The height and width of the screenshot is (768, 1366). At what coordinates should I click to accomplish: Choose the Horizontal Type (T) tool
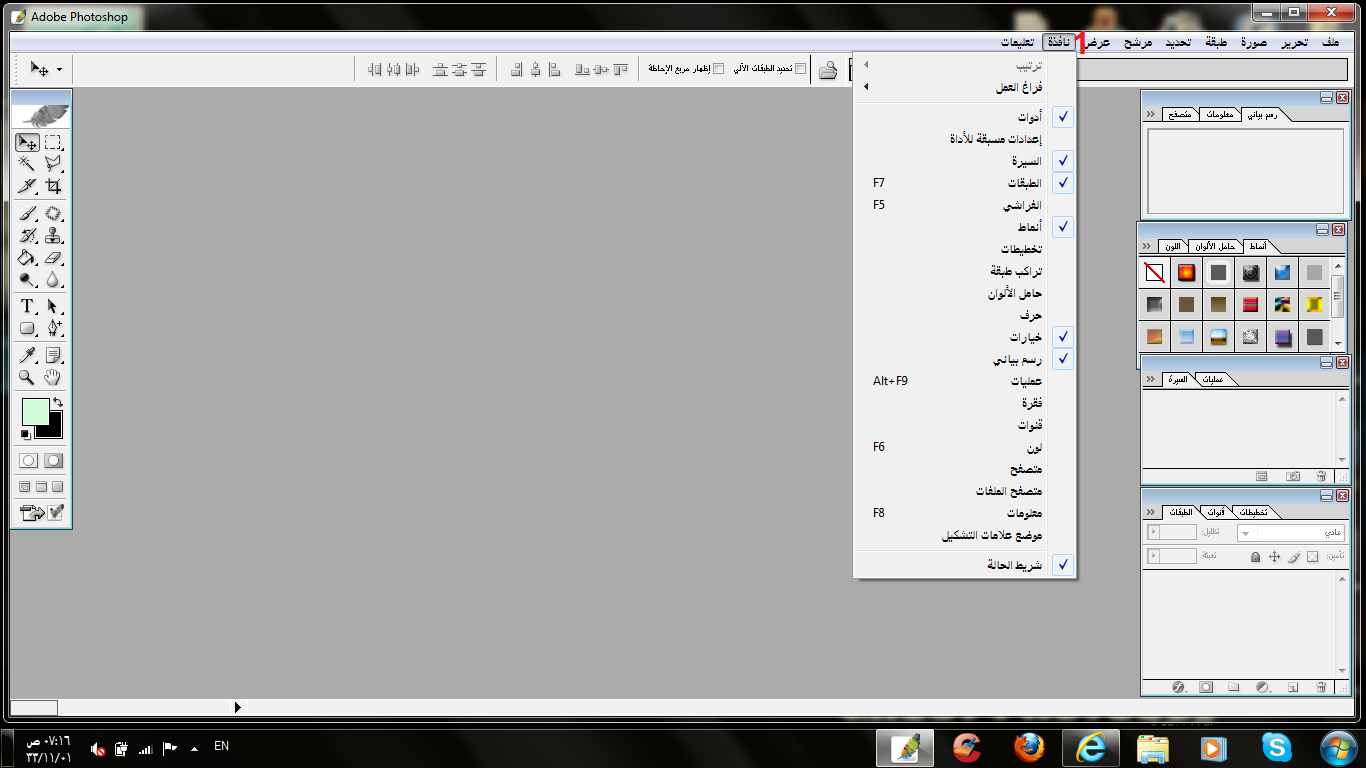(x=28, y=306)
